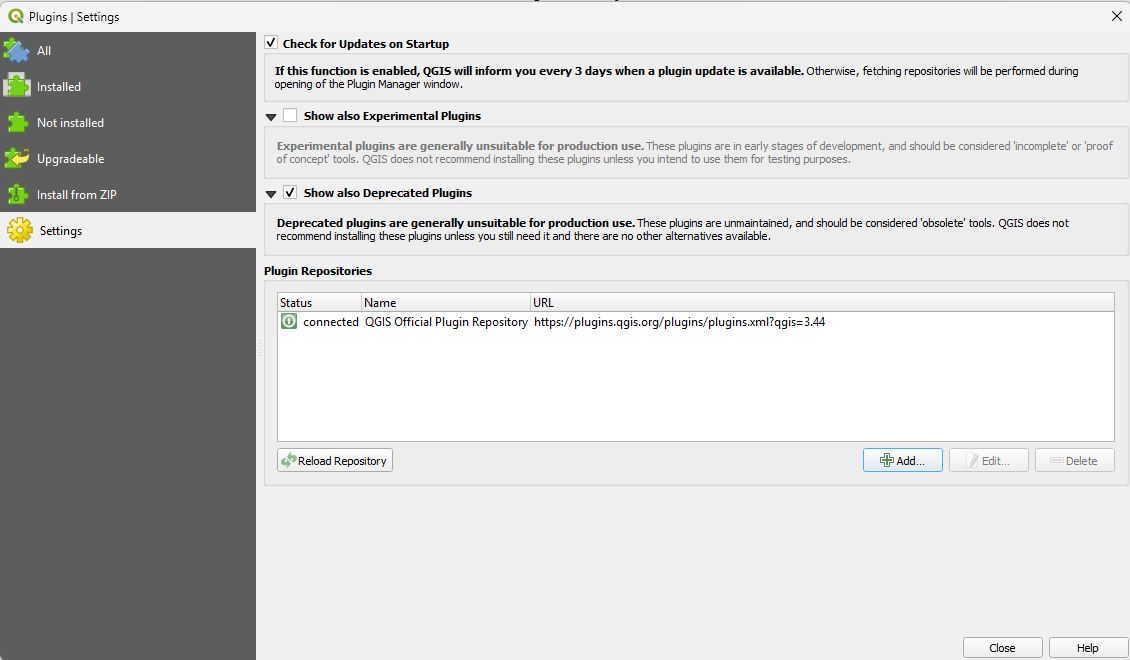Click the plus icon on the Add button
The width and height of the screenshot is (1130, 660).
pyautogui.click(x=886, y=459)
